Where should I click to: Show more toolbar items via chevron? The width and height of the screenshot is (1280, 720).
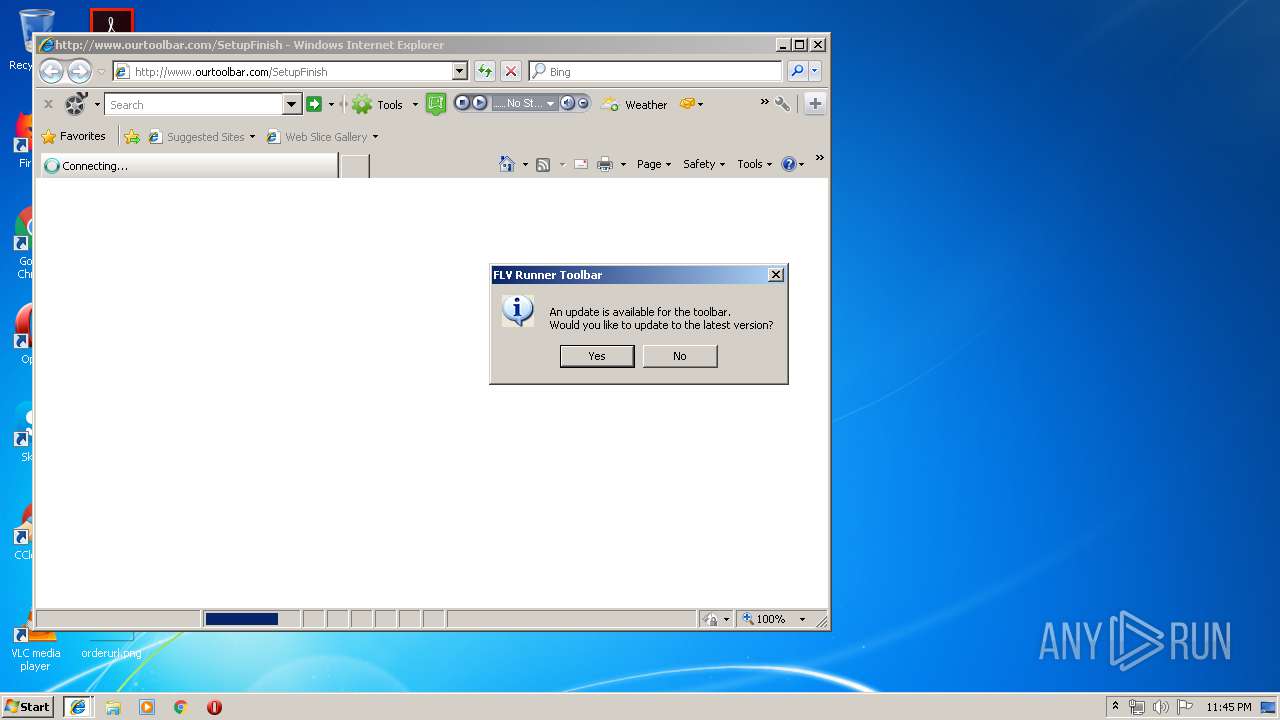pos(765,102)
